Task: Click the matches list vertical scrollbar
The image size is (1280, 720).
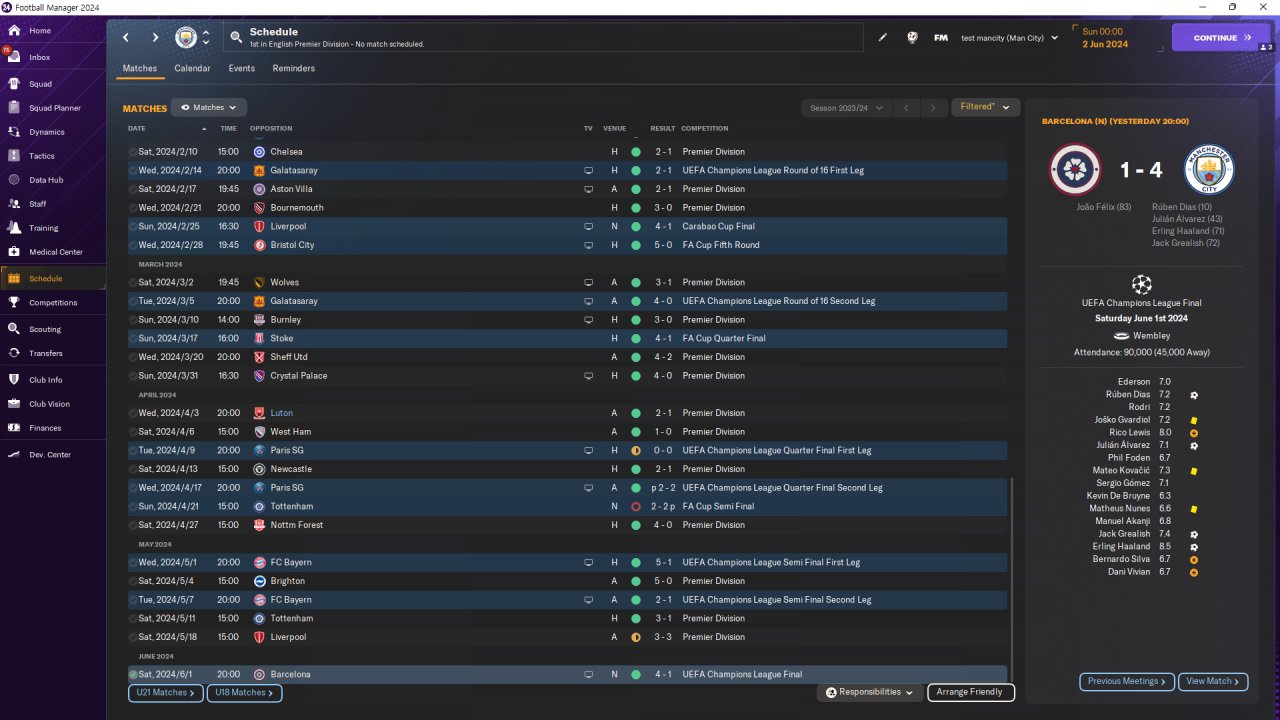Action: point(1012,580)
